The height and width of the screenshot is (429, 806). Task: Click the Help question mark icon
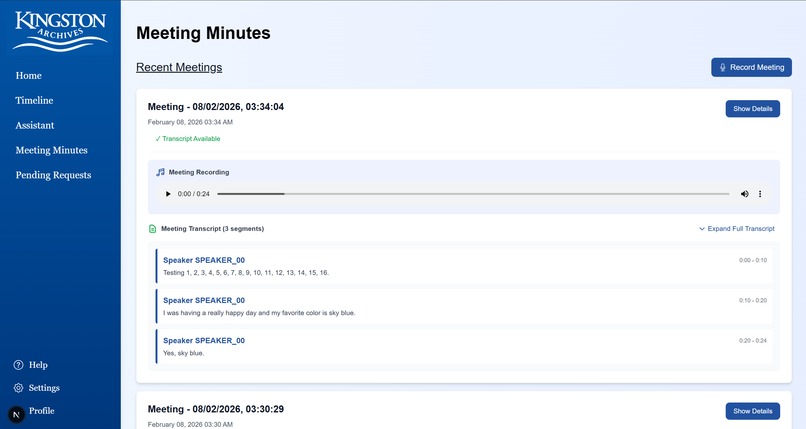[x=19, y=365]
